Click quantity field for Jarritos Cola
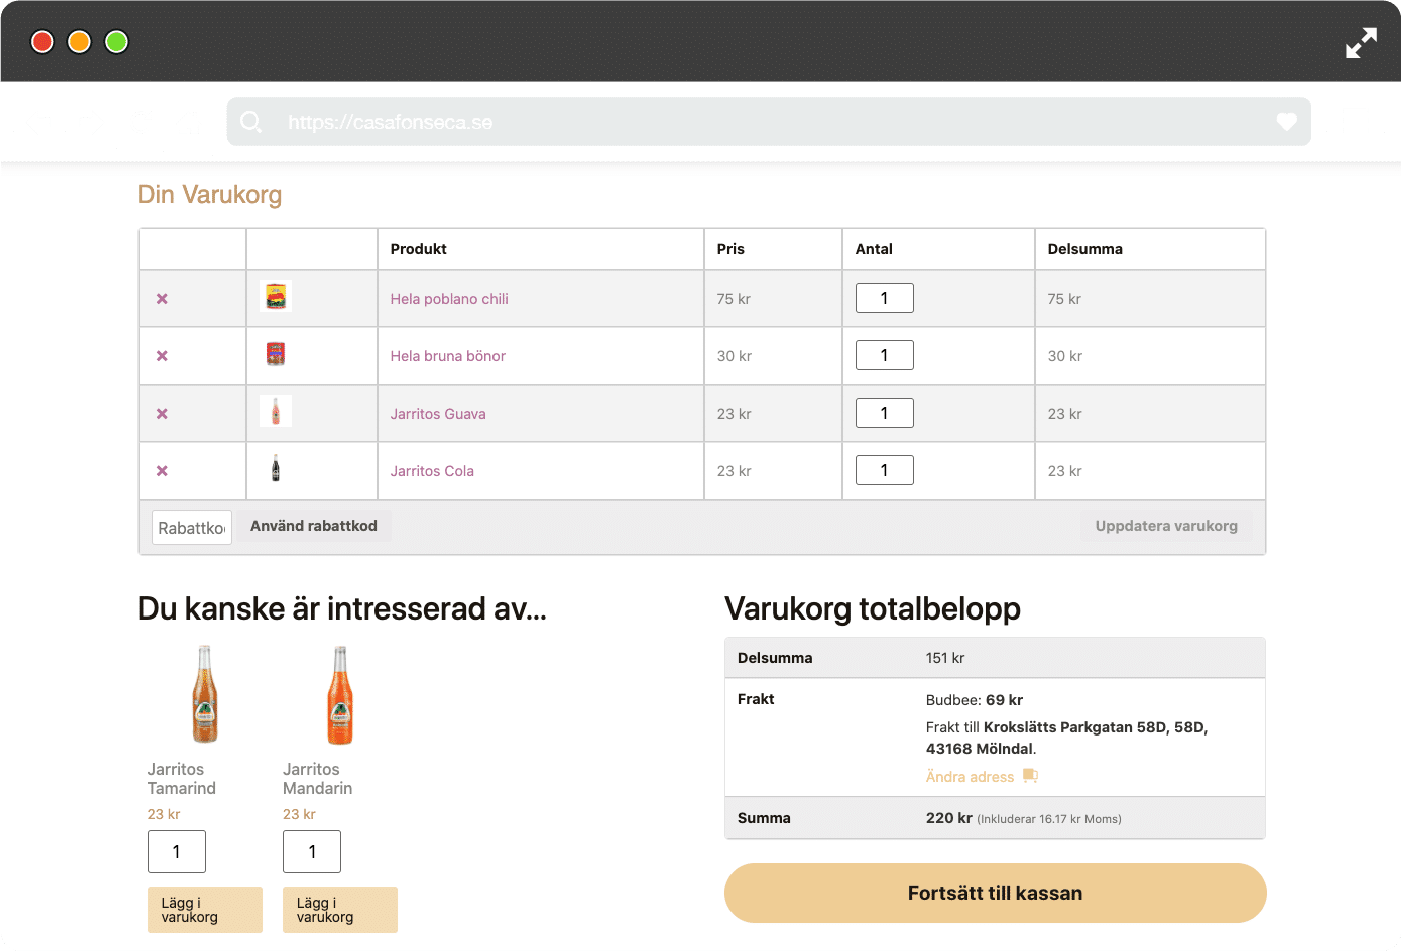Screen dimensions: 1402x951 (x=885, y=470)
